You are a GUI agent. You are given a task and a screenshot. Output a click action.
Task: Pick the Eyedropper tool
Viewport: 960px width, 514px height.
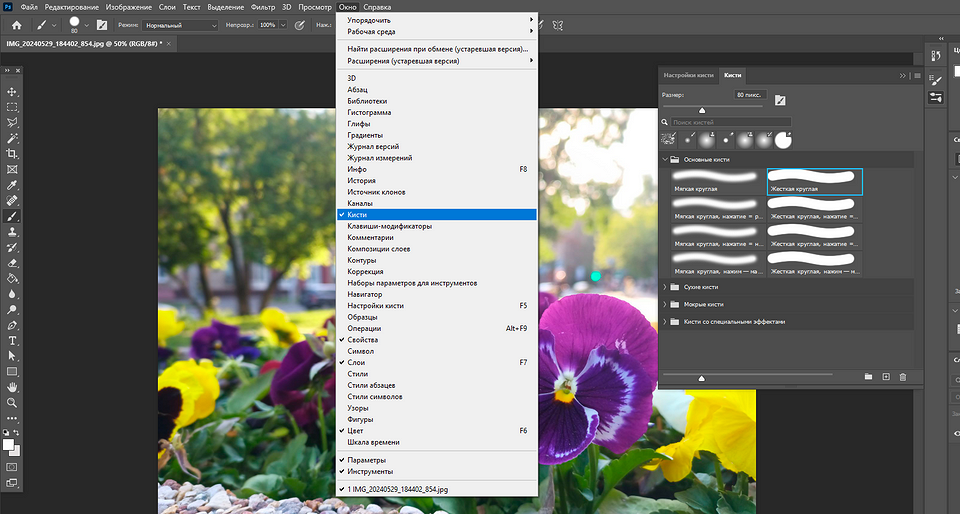click(x=13, y=185)
